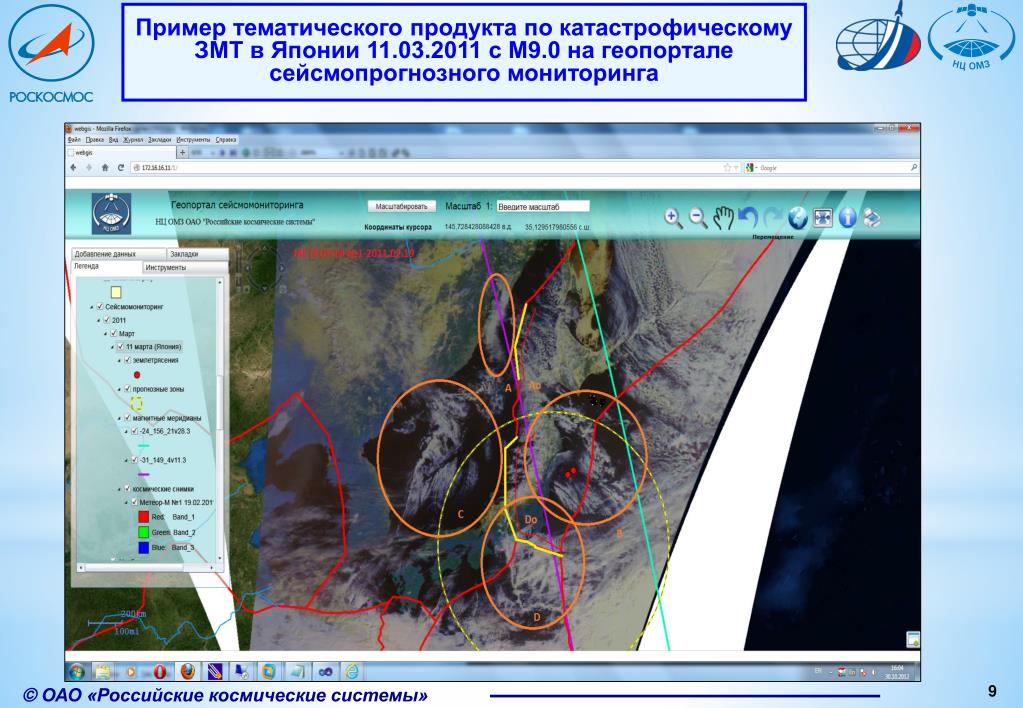Click the zoom out magnifier tool

click(698, 218)
